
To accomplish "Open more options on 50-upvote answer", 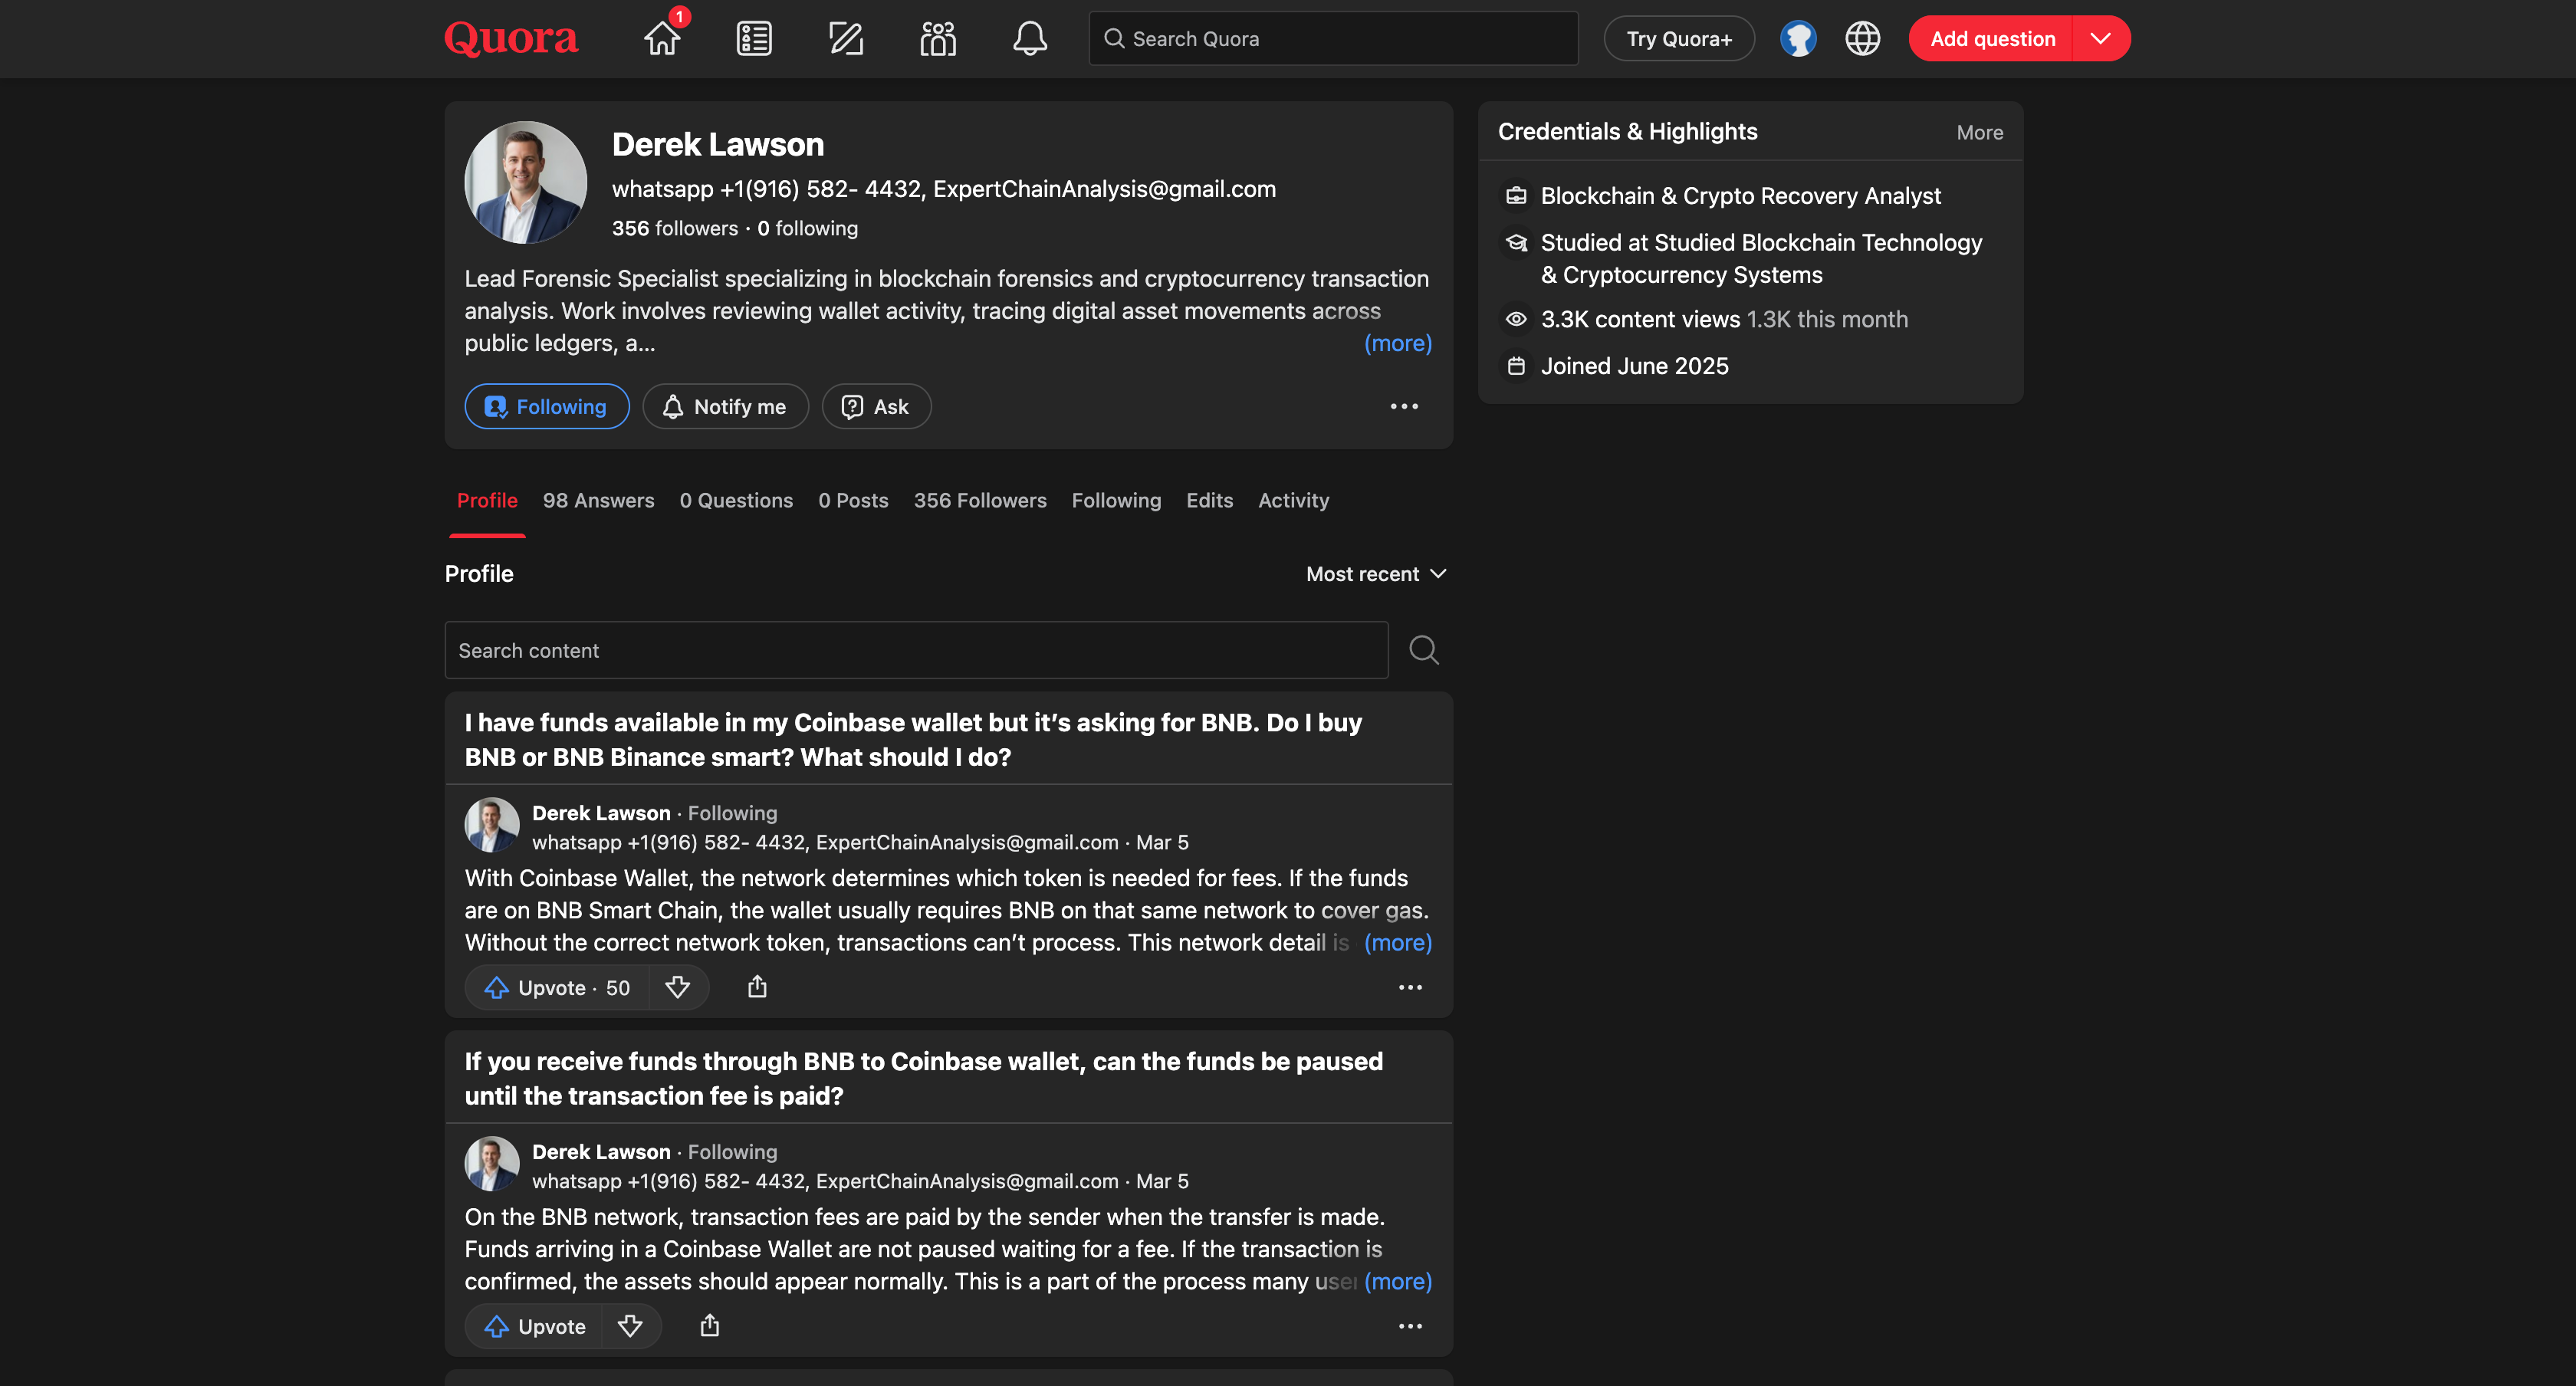I will point(1410,988).
